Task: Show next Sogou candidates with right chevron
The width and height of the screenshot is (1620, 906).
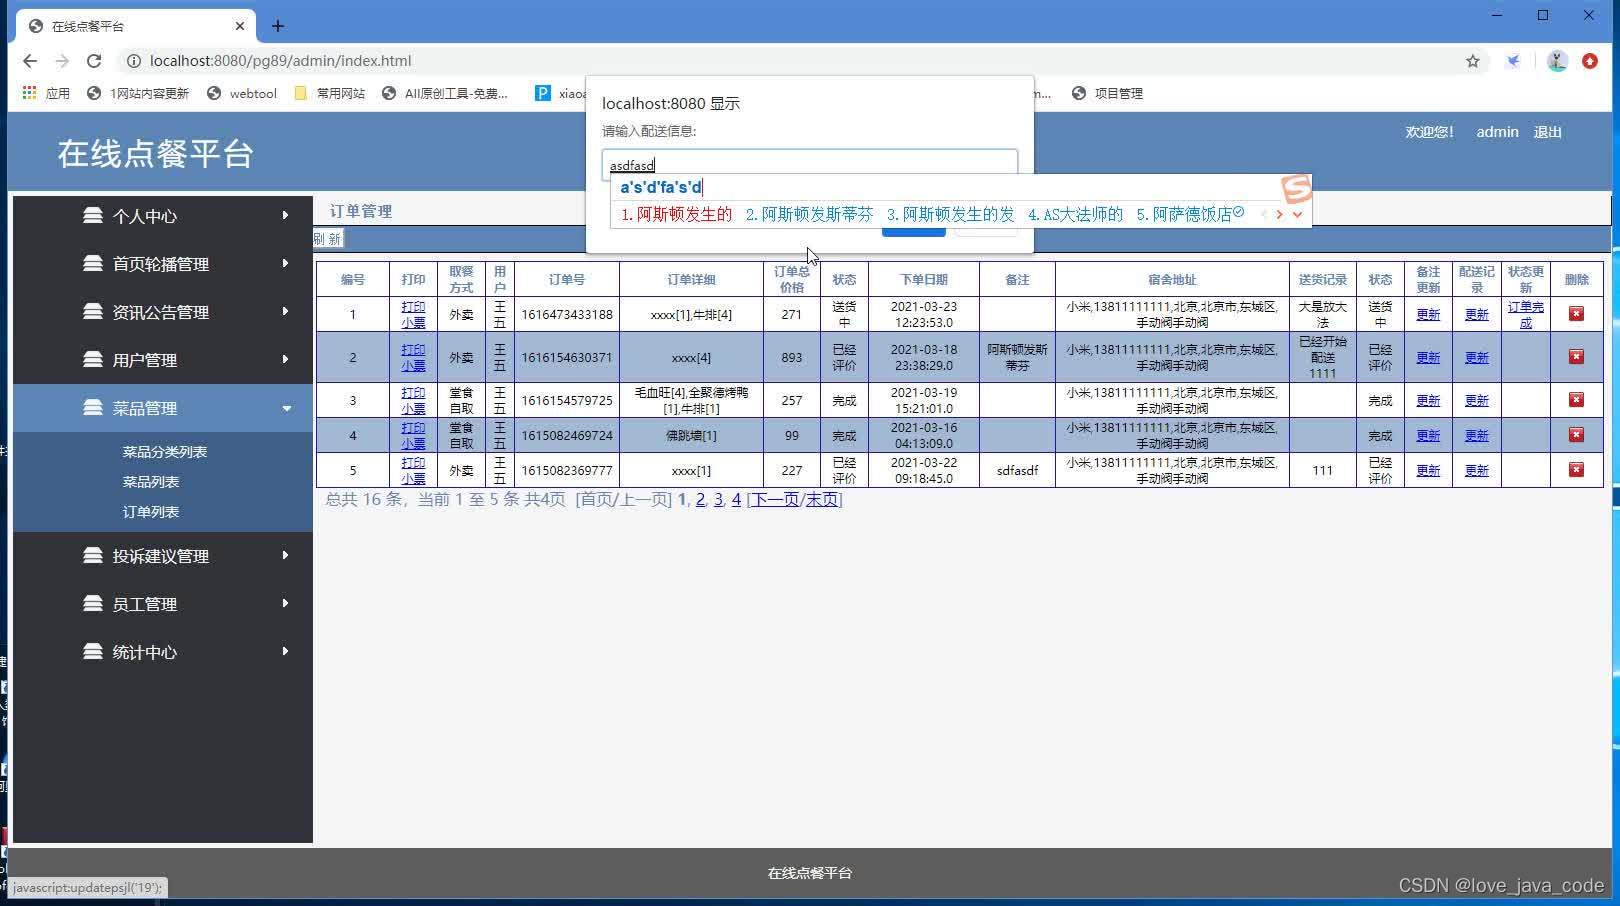Action: coord(1281,213)
